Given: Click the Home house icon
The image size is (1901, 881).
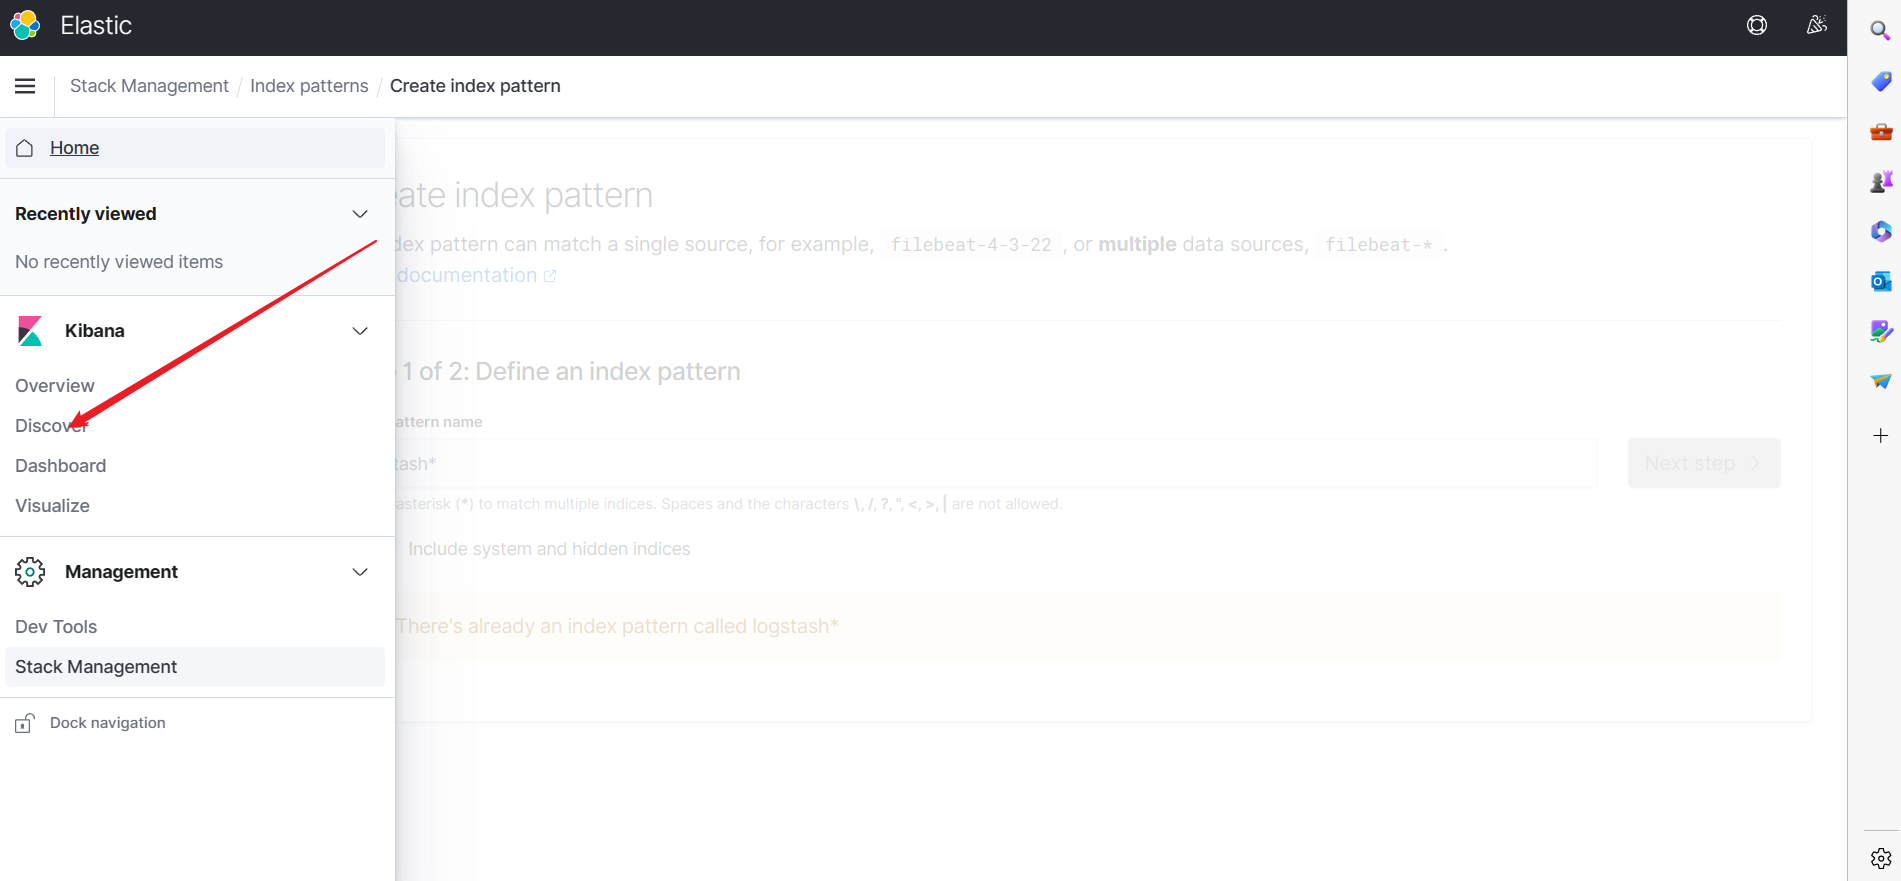Looking at the screenshot, I should [x=25, y=148].
